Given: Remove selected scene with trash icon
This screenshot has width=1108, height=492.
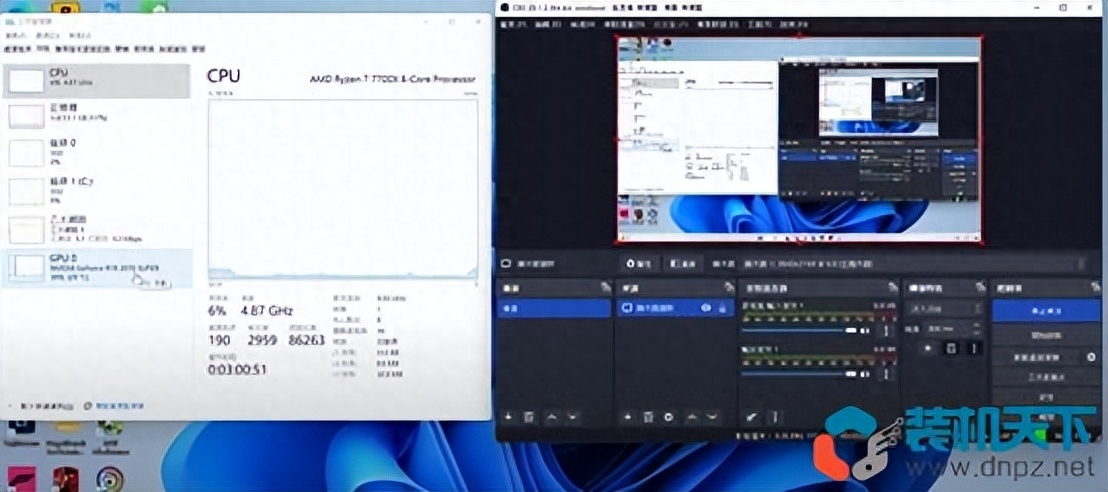Looking at the screenshot, I should 529,417.
